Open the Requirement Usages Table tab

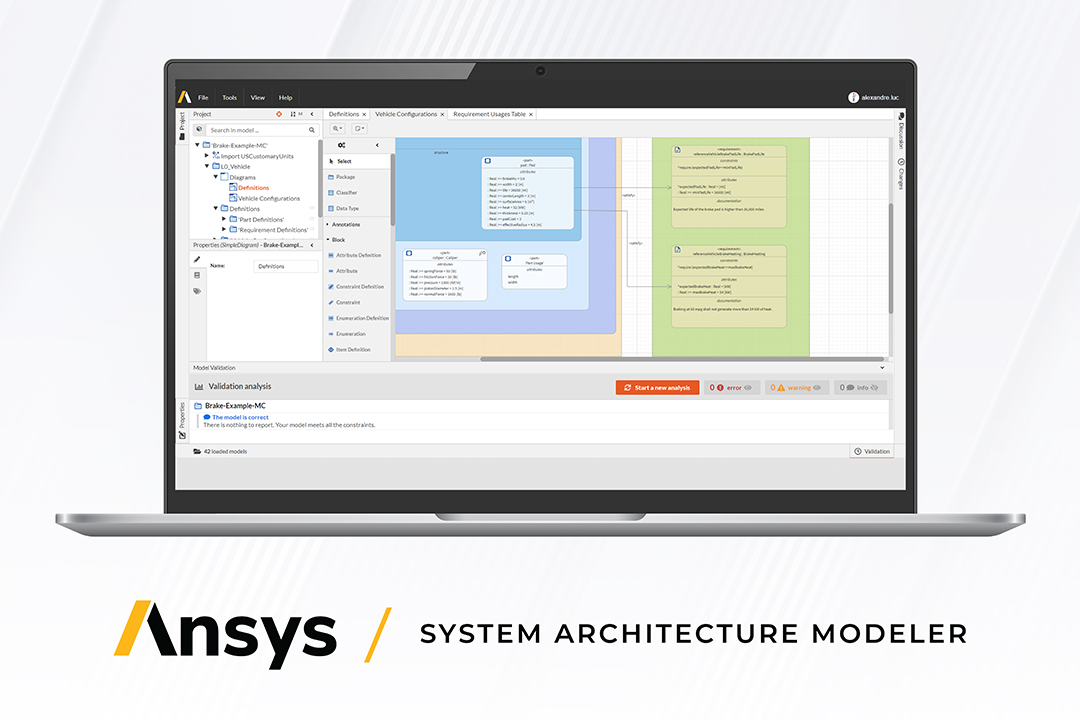click(x=491, y=115)
